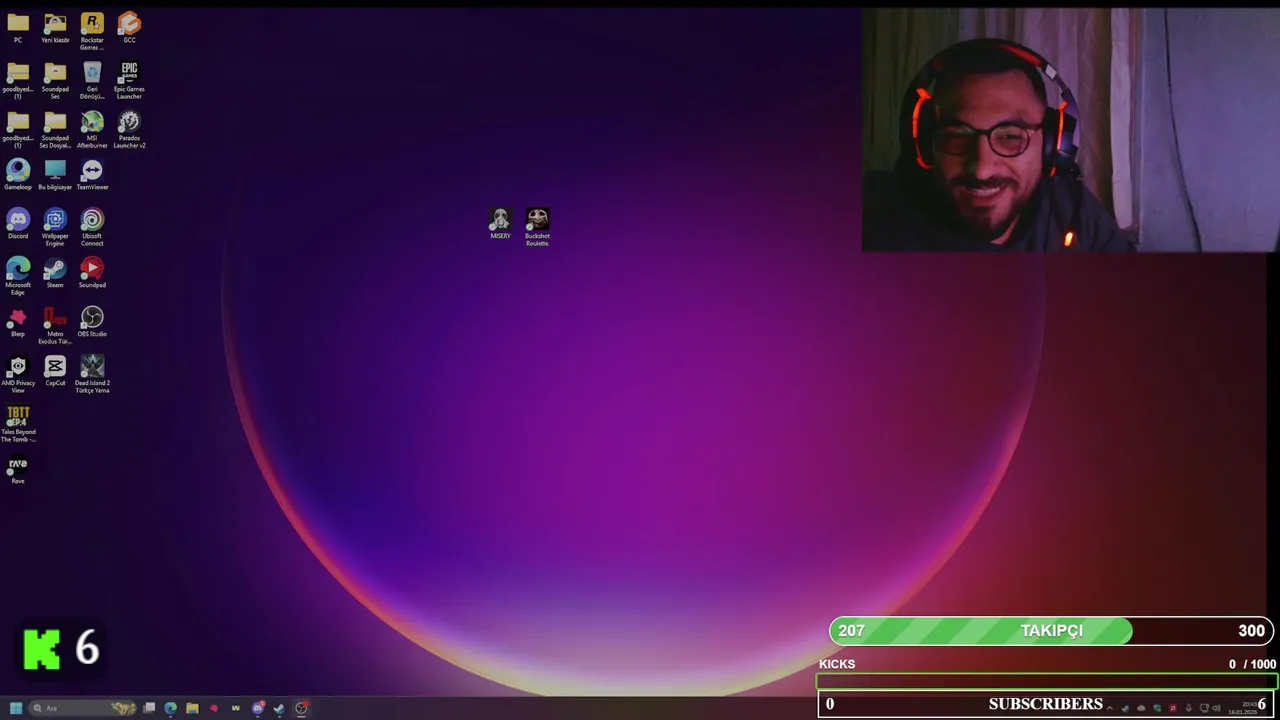Open the PC folder on desktop

[18, 27]
